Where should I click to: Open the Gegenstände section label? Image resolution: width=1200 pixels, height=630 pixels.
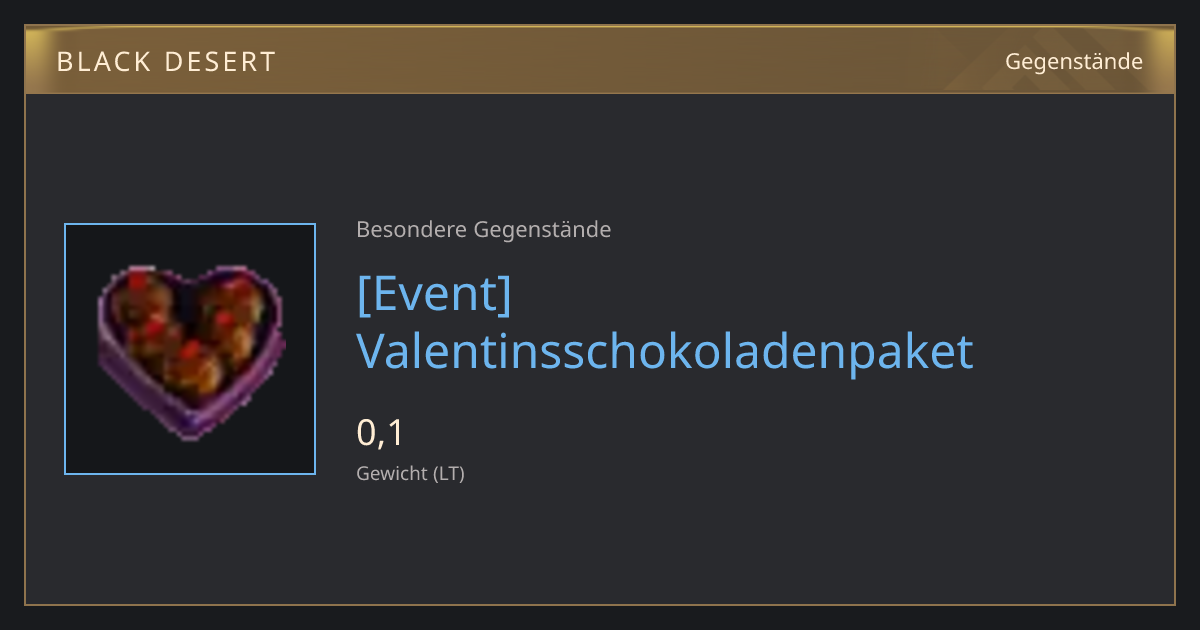[1073, 62]
